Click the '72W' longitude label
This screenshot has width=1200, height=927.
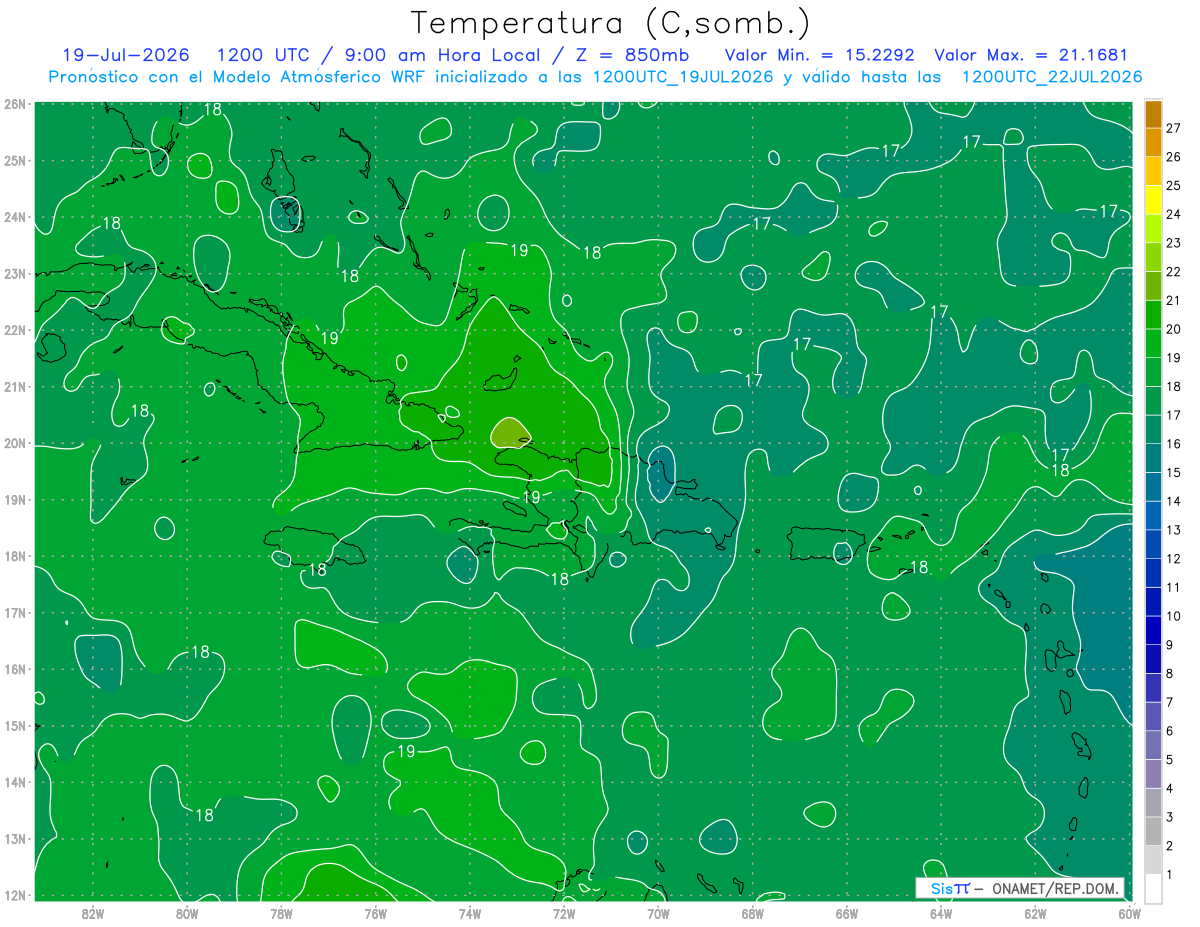(563, 912)
